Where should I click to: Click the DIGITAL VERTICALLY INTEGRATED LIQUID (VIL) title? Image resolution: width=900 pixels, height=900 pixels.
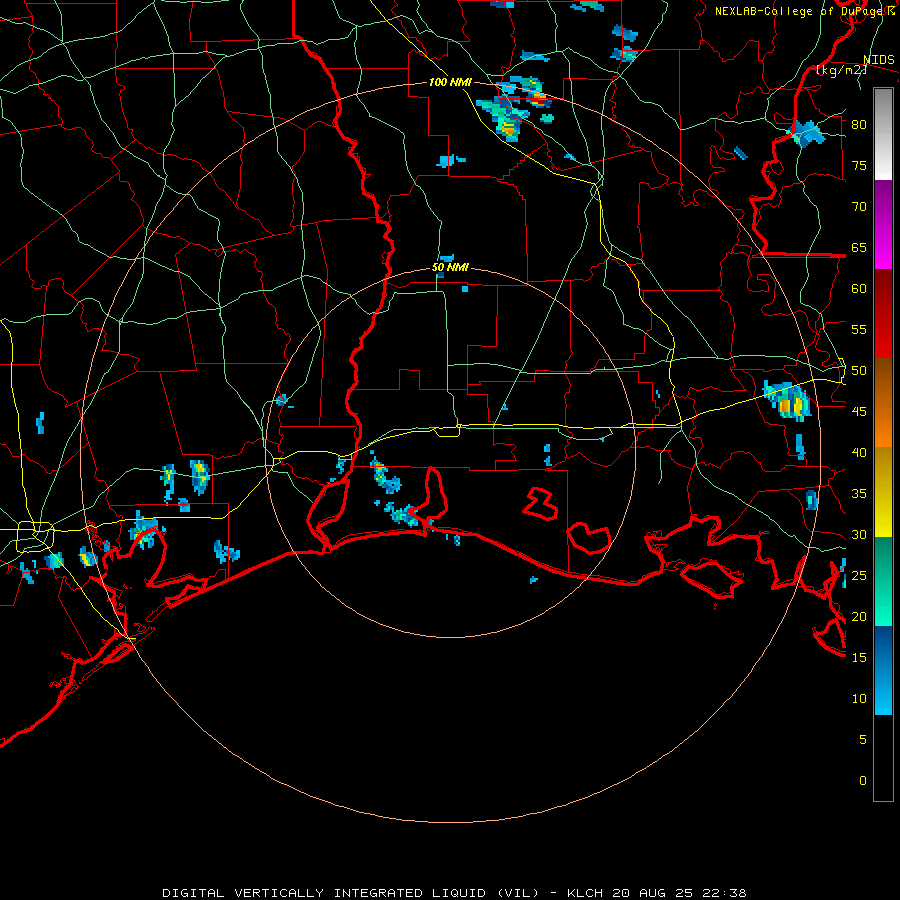(350, 893)
